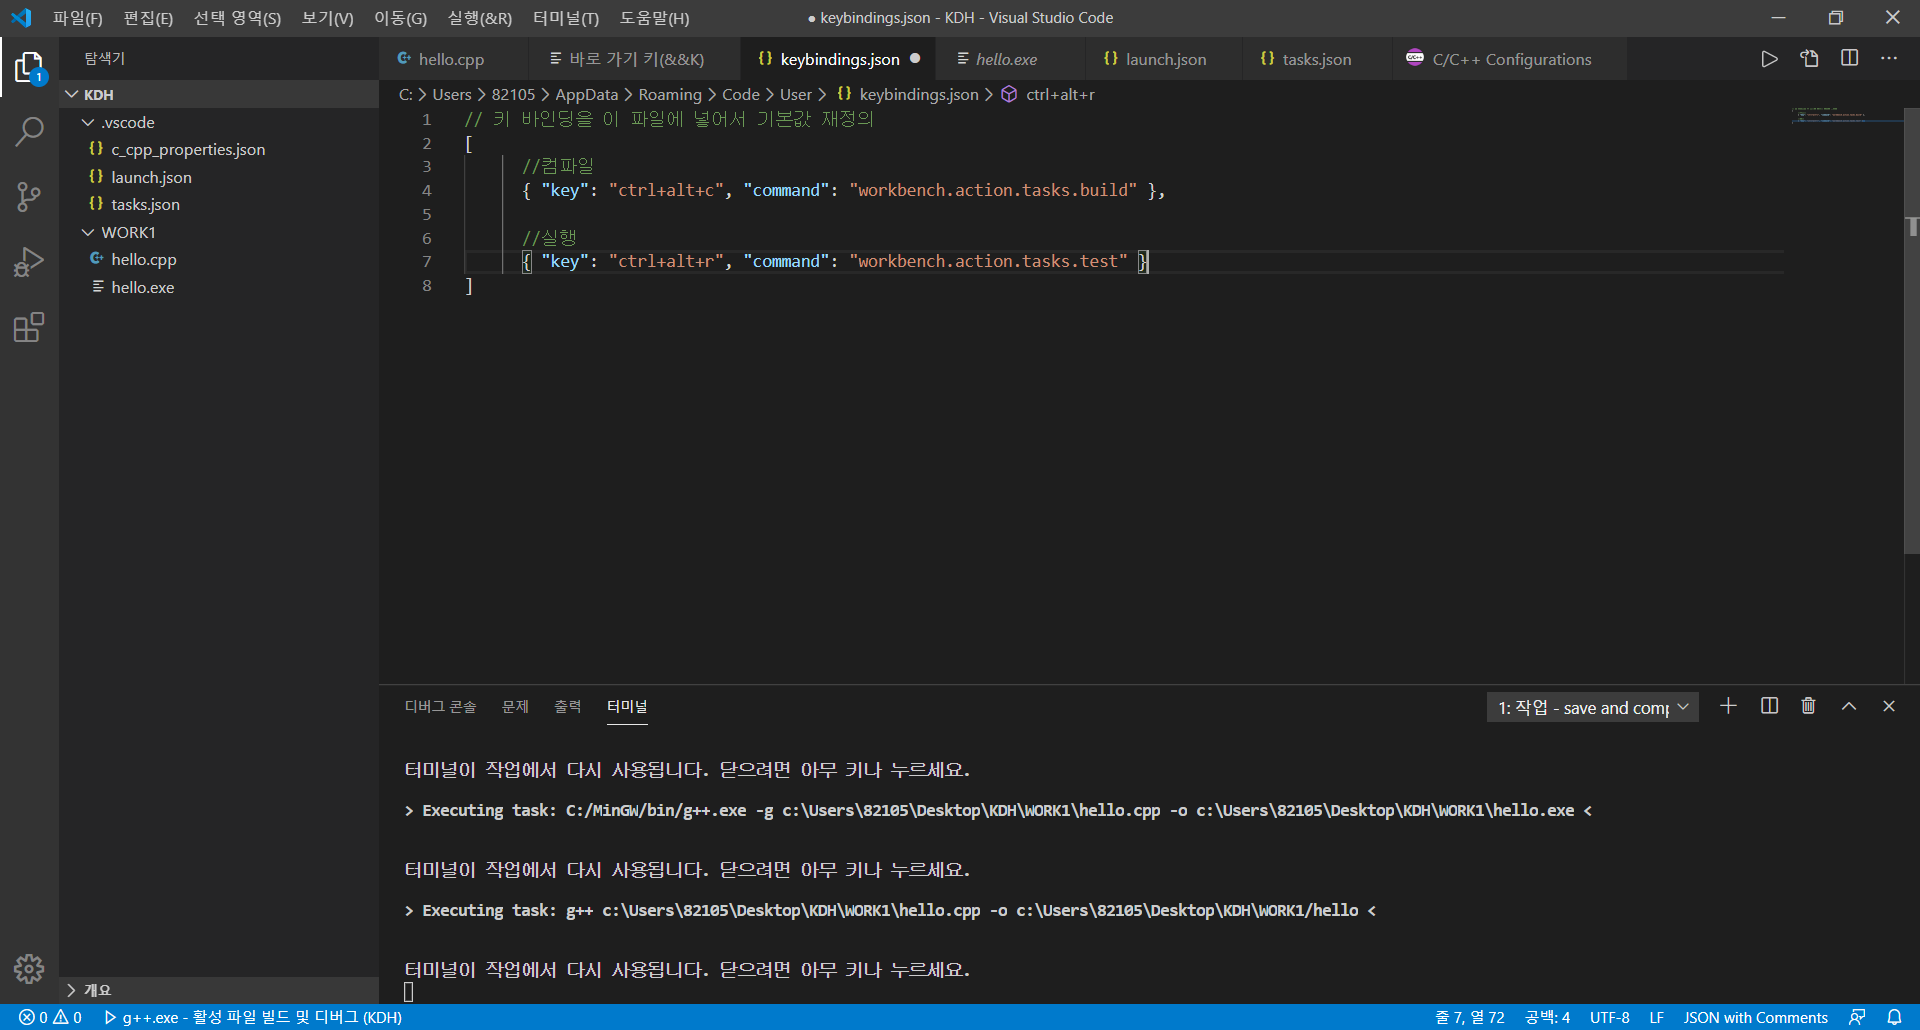The height and width of the screenshot is (1030, 1920).
Task: Open the Search view in activity bar
Action: pos(29,132)
